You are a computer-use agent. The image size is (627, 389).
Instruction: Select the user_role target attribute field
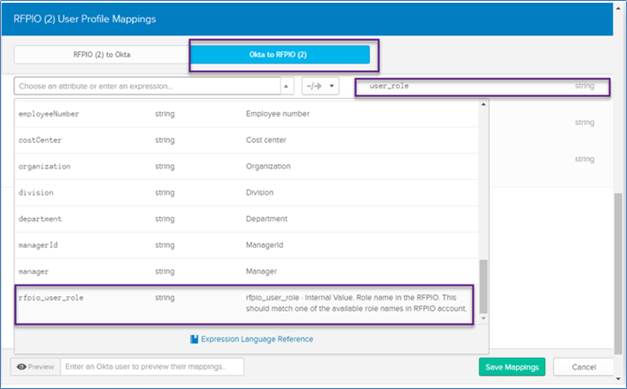(x=482, y=86)
